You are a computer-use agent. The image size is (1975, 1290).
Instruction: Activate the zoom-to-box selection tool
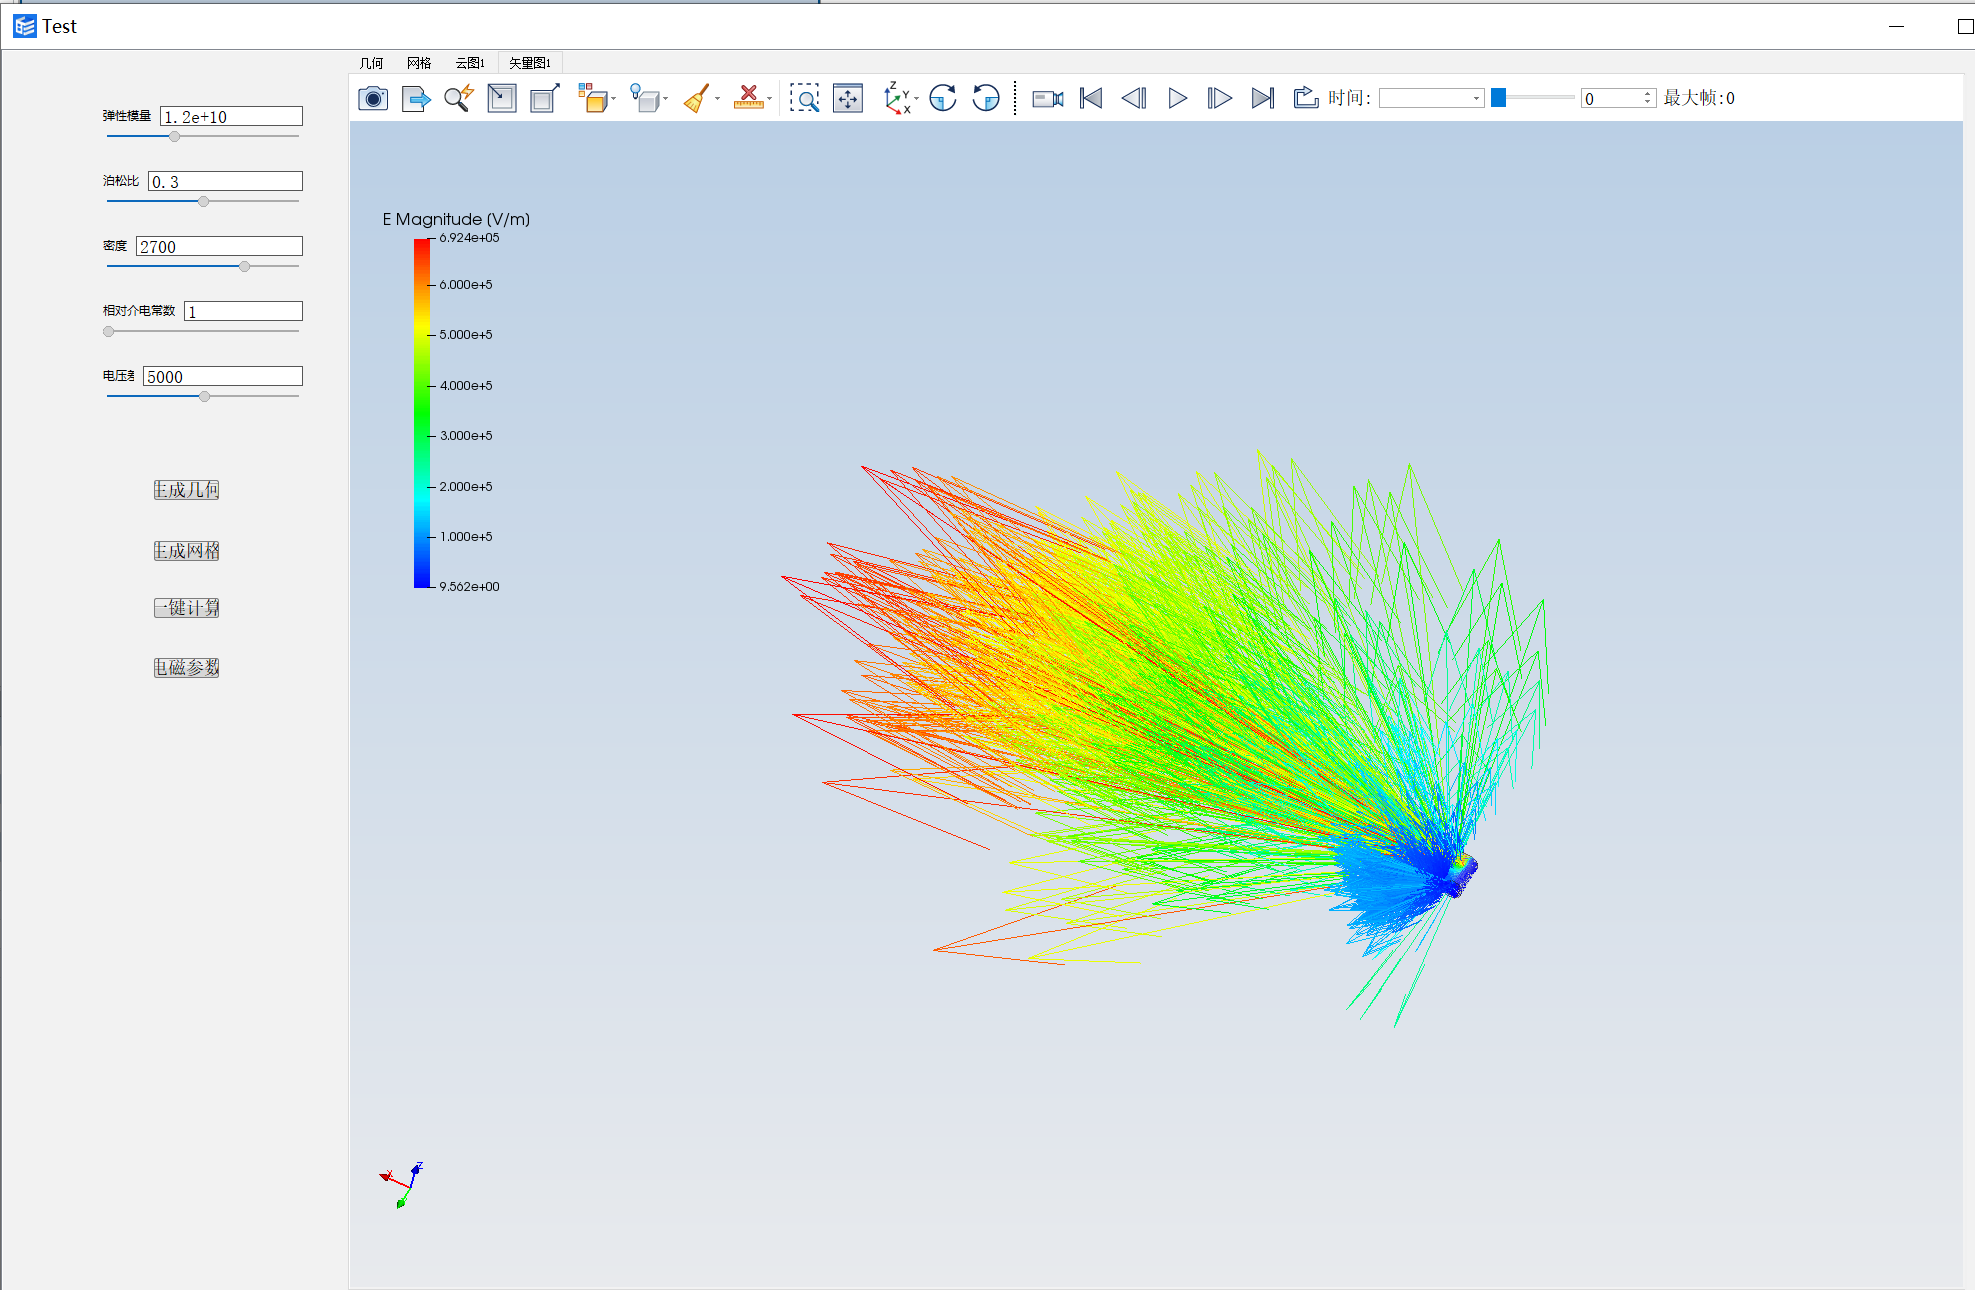804,98
